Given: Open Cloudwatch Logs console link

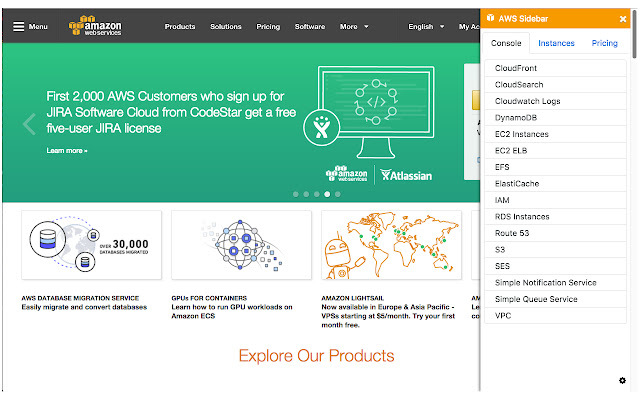Looking at the screenshot, I should (555, 101).
